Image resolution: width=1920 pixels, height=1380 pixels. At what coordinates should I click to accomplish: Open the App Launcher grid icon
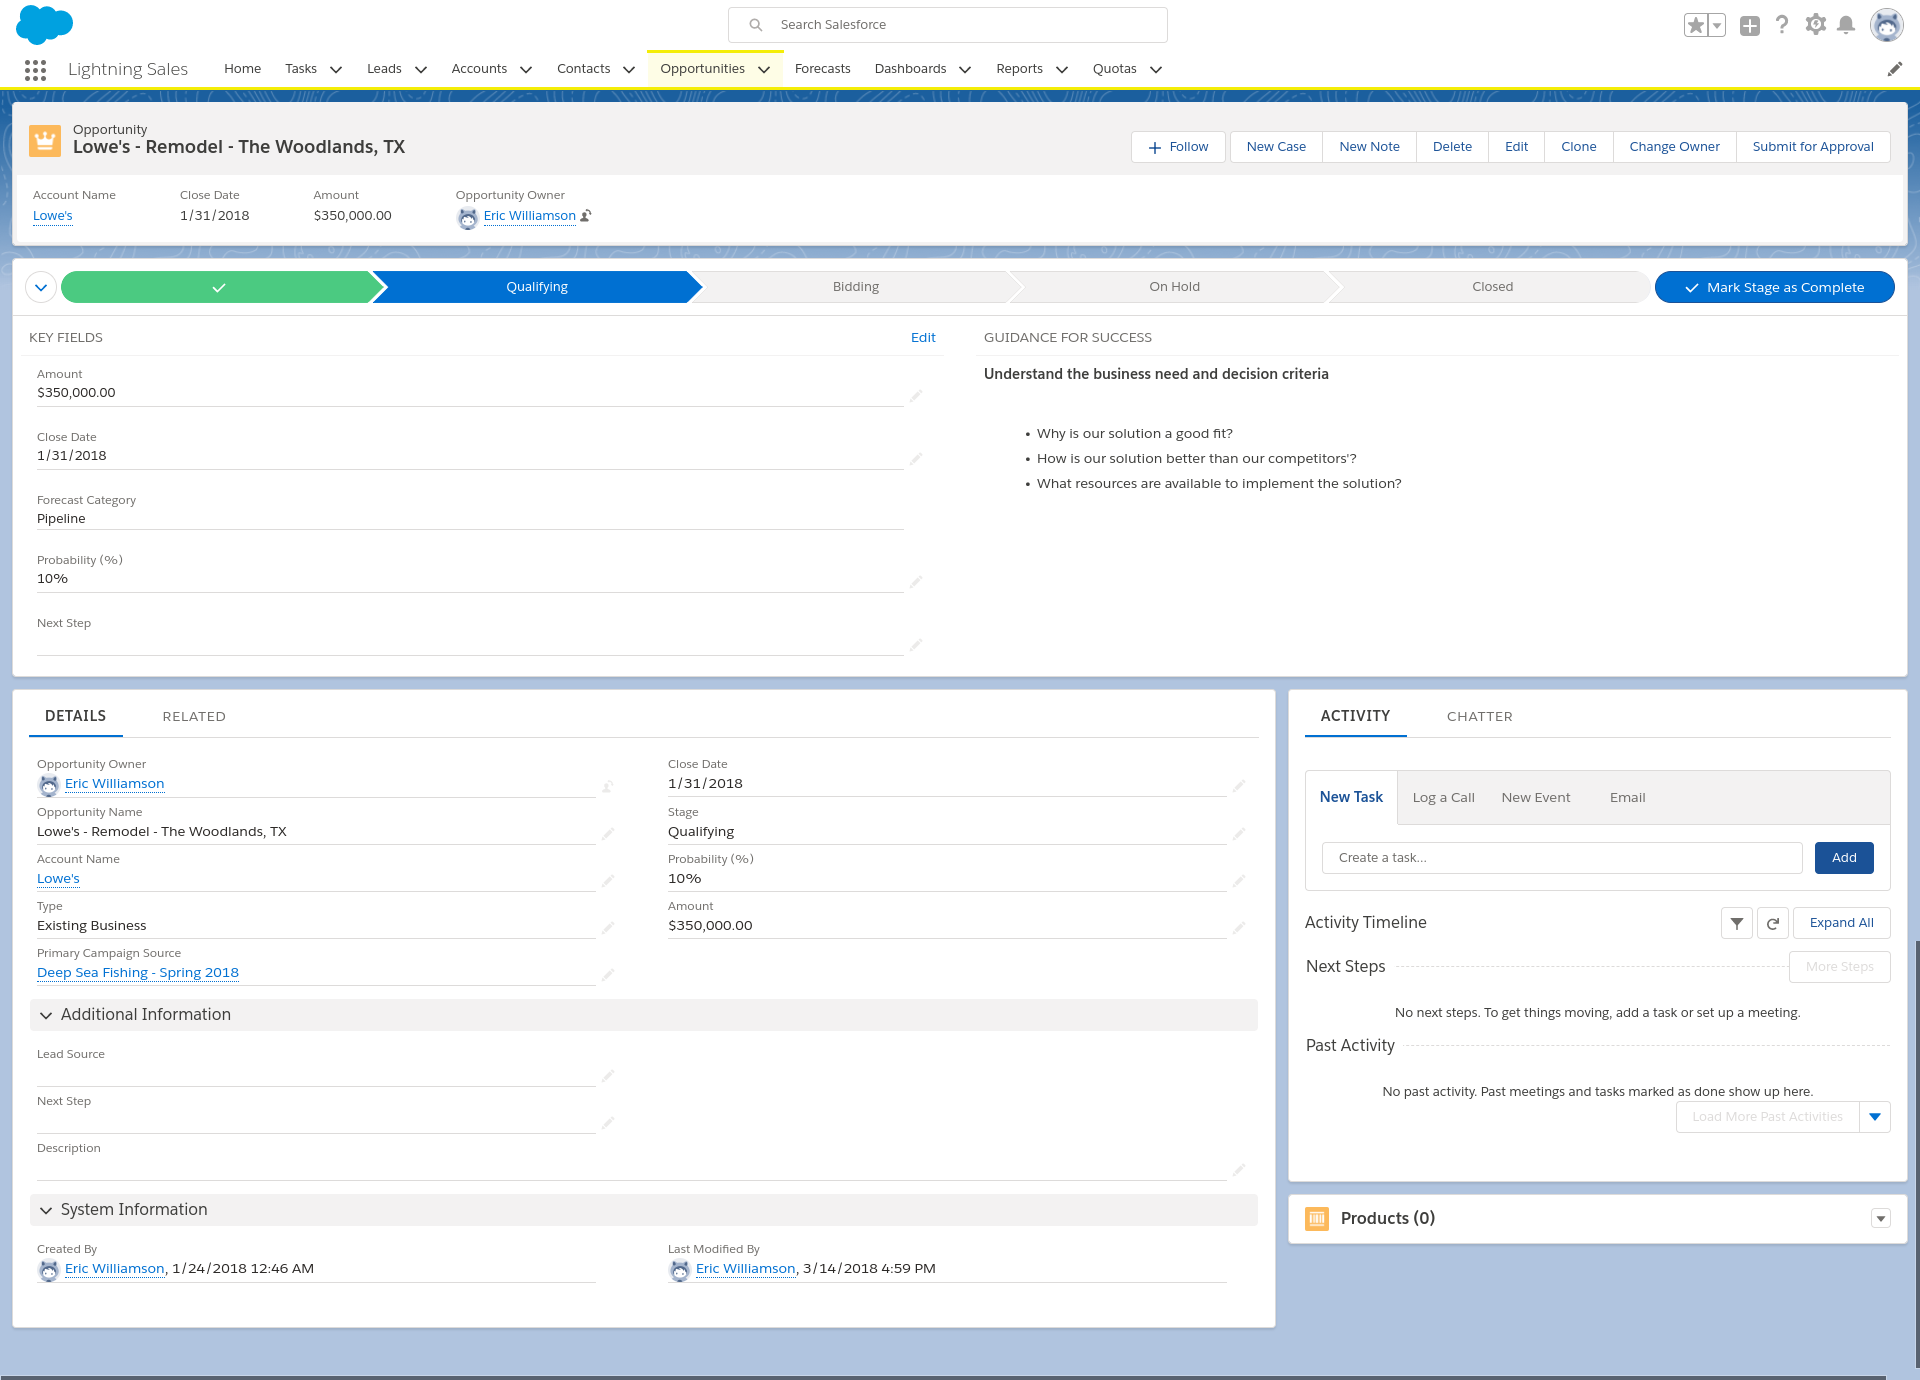click(x=35, y=69)
